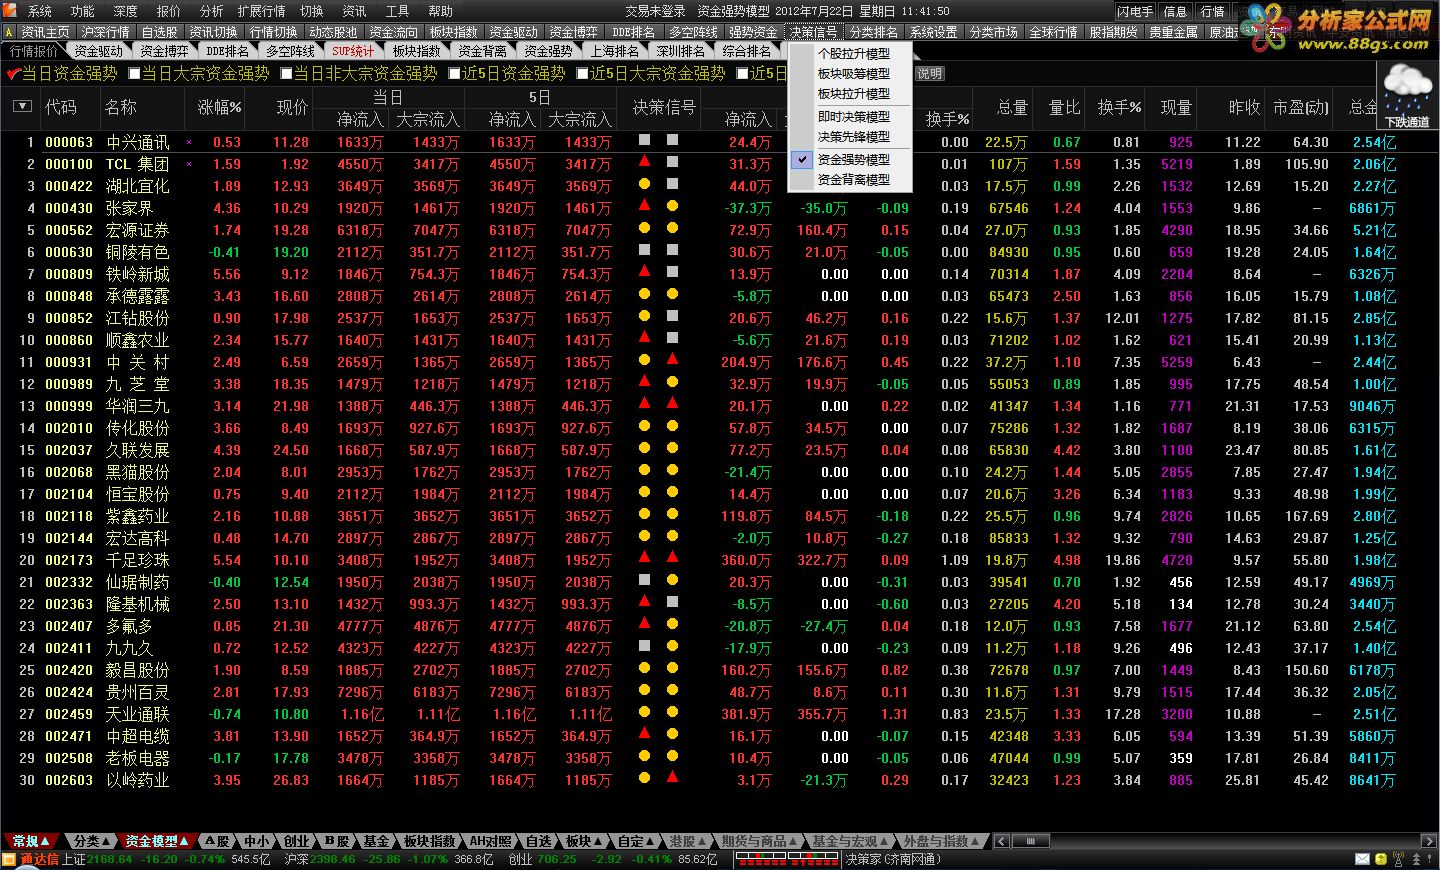Open the dropdown arrow left of 代码 header
This screenshot has width=1440, height=870.
click(22, 106)
